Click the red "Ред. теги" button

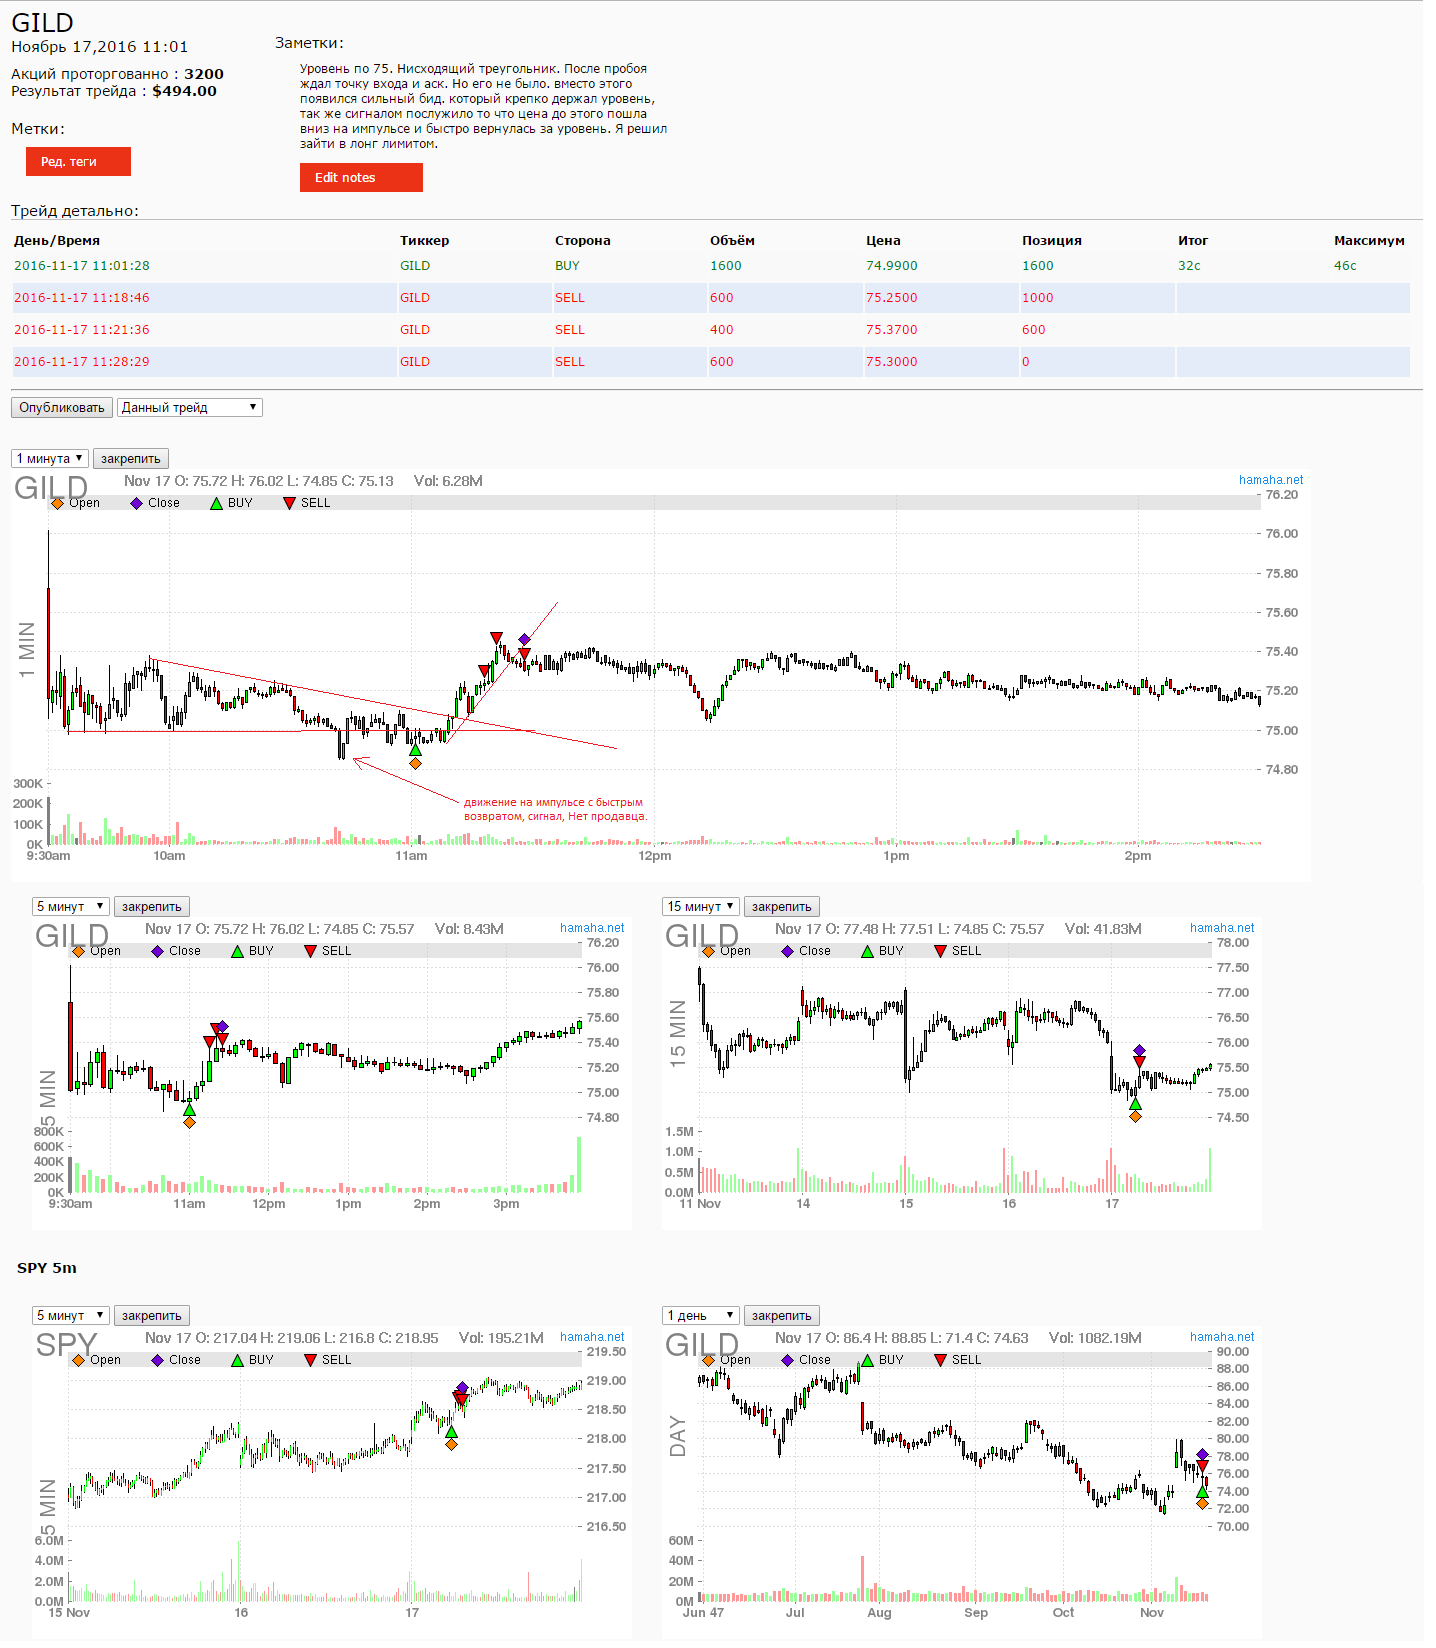point(78,161)
